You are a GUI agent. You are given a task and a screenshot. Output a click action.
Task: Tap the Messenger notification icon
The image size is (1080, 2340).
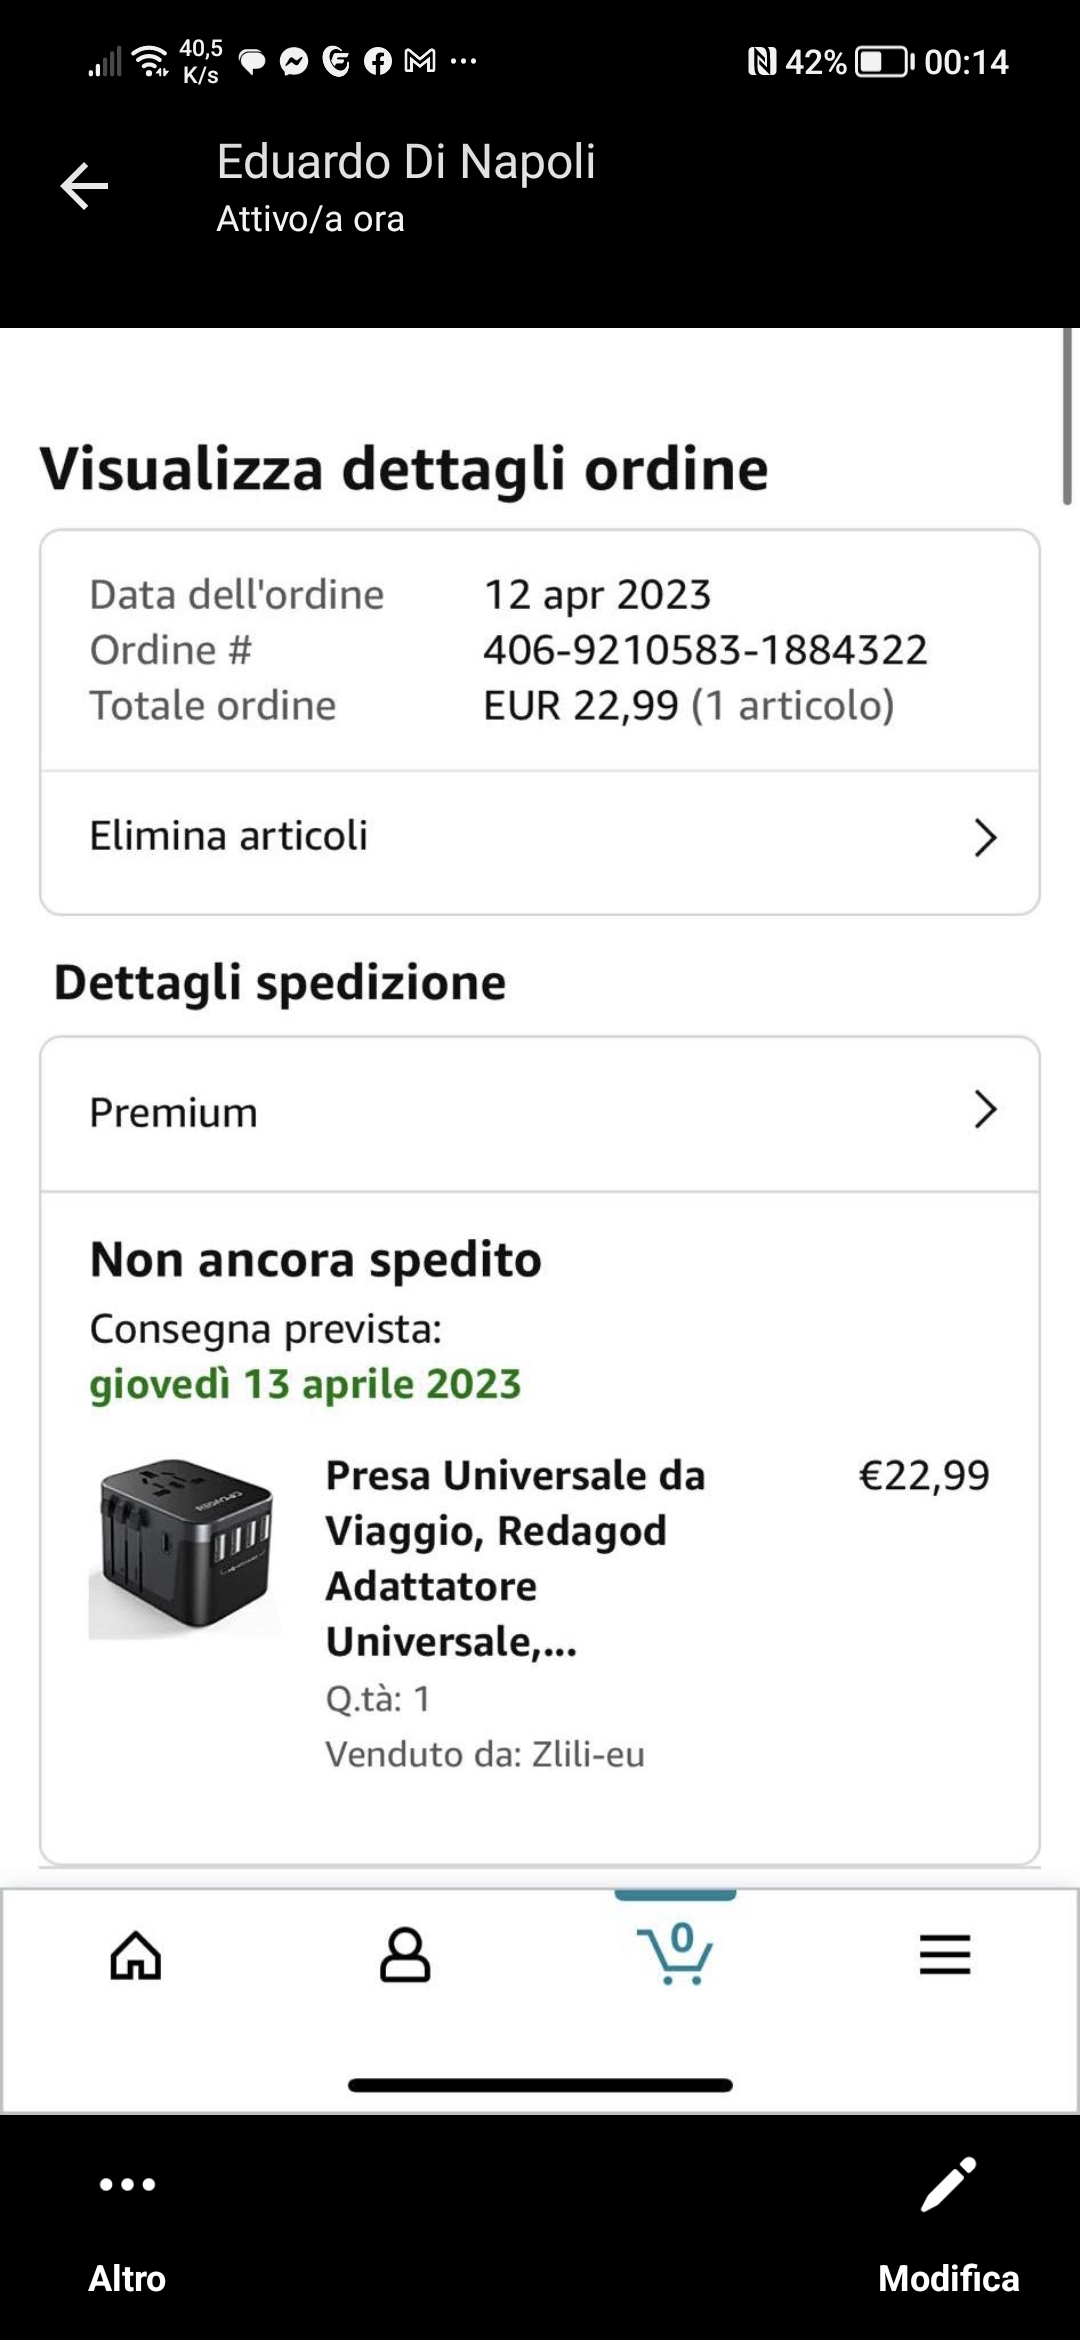coord(293,62)
